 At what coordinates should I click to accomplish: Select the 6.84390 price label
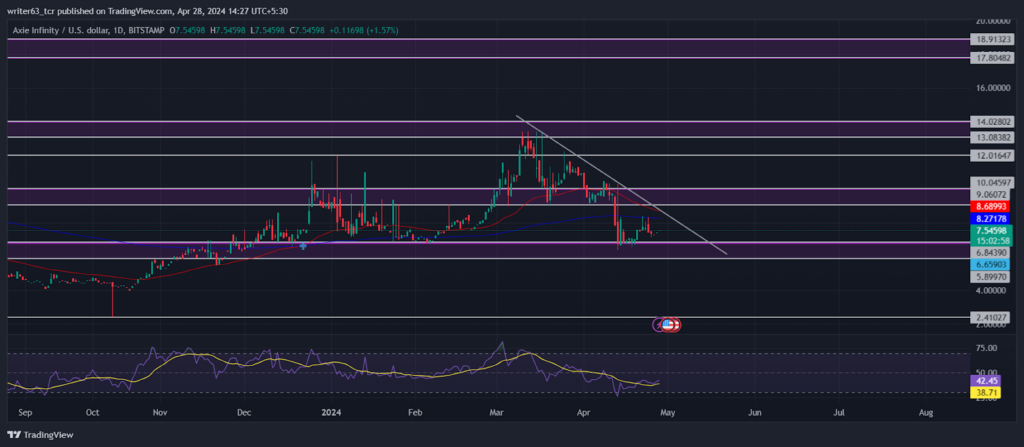coord(990,252)
